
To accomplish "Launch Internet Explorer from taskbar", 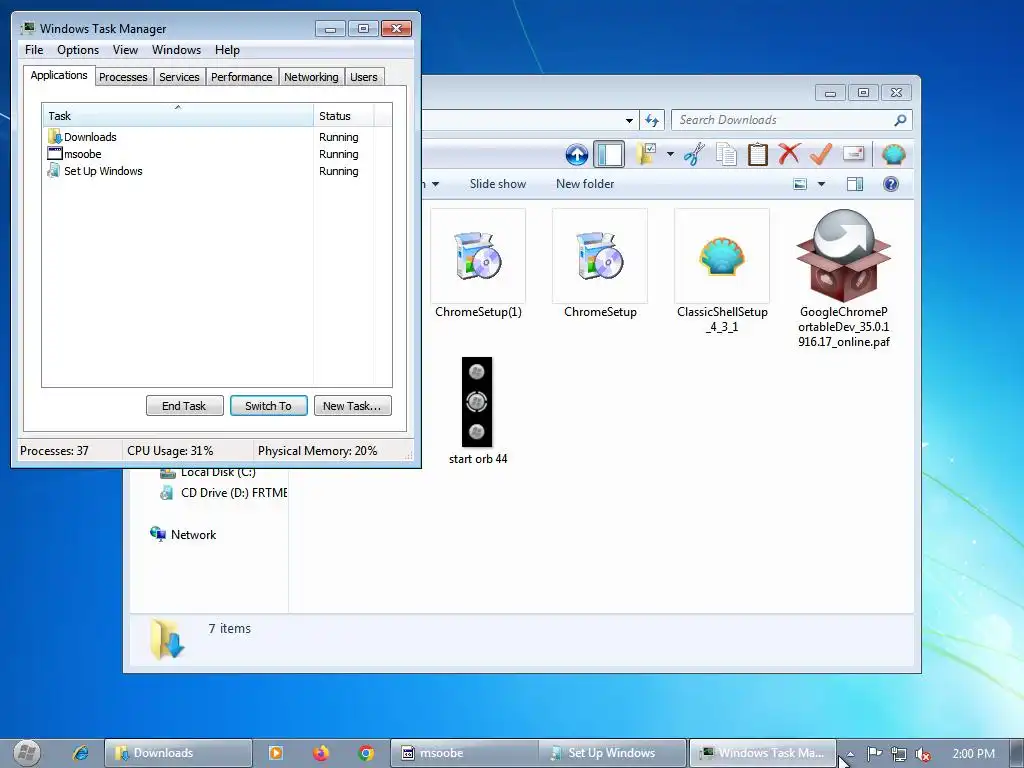I will 80,753.
